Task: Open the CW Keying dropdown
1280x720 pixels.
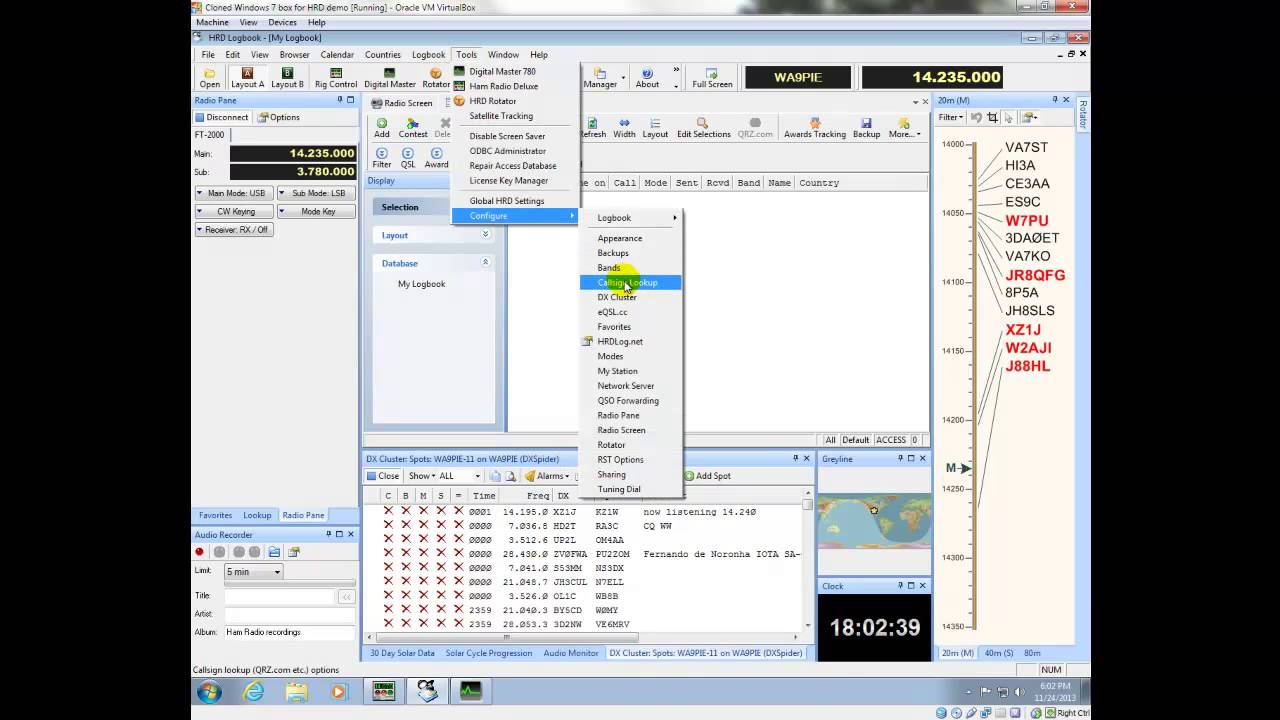Action: point(233,211)
